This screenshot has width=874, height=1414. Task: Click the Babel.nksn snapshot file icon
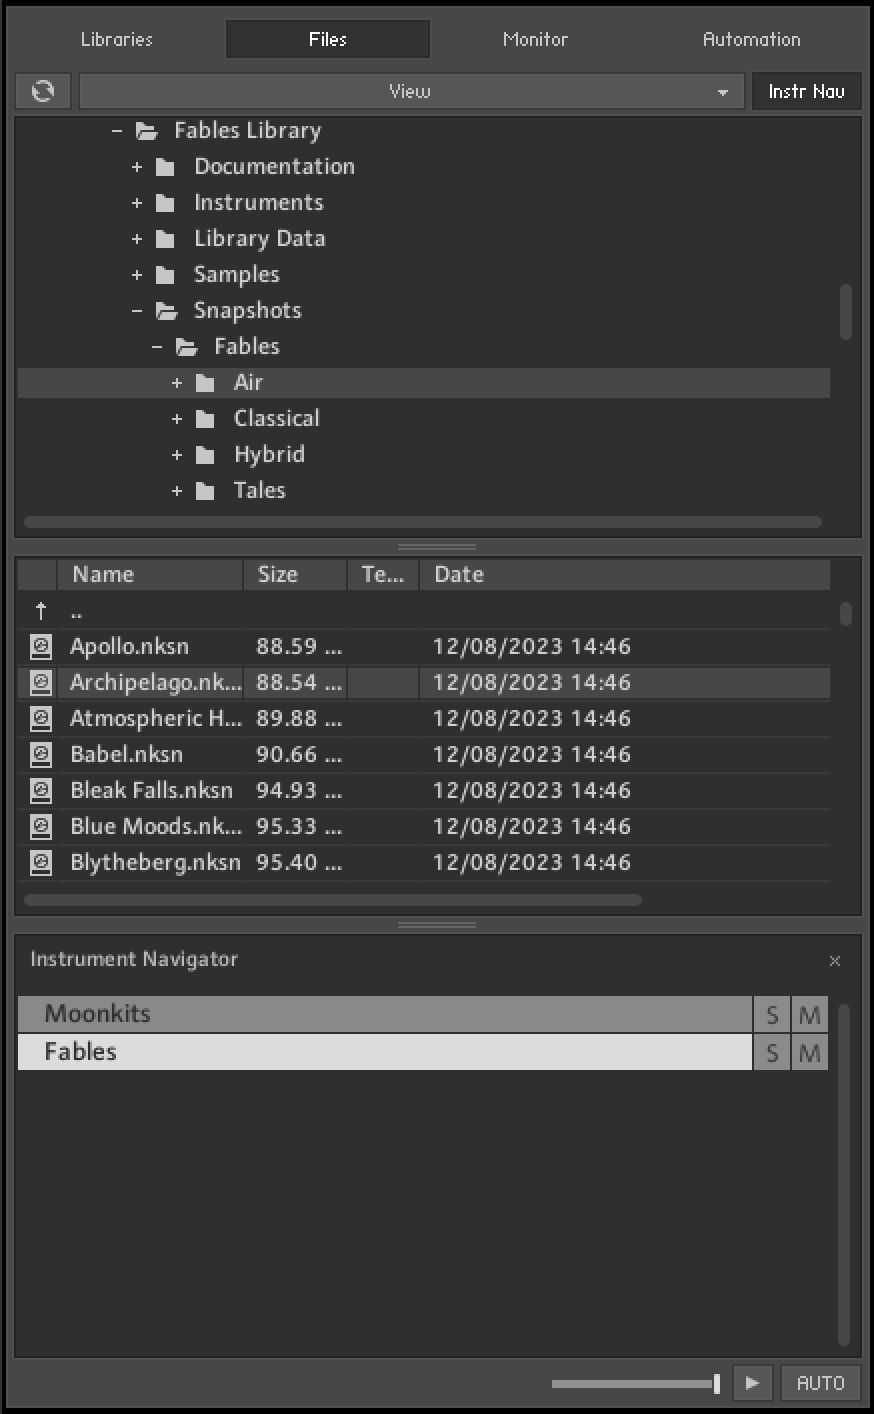37,754
